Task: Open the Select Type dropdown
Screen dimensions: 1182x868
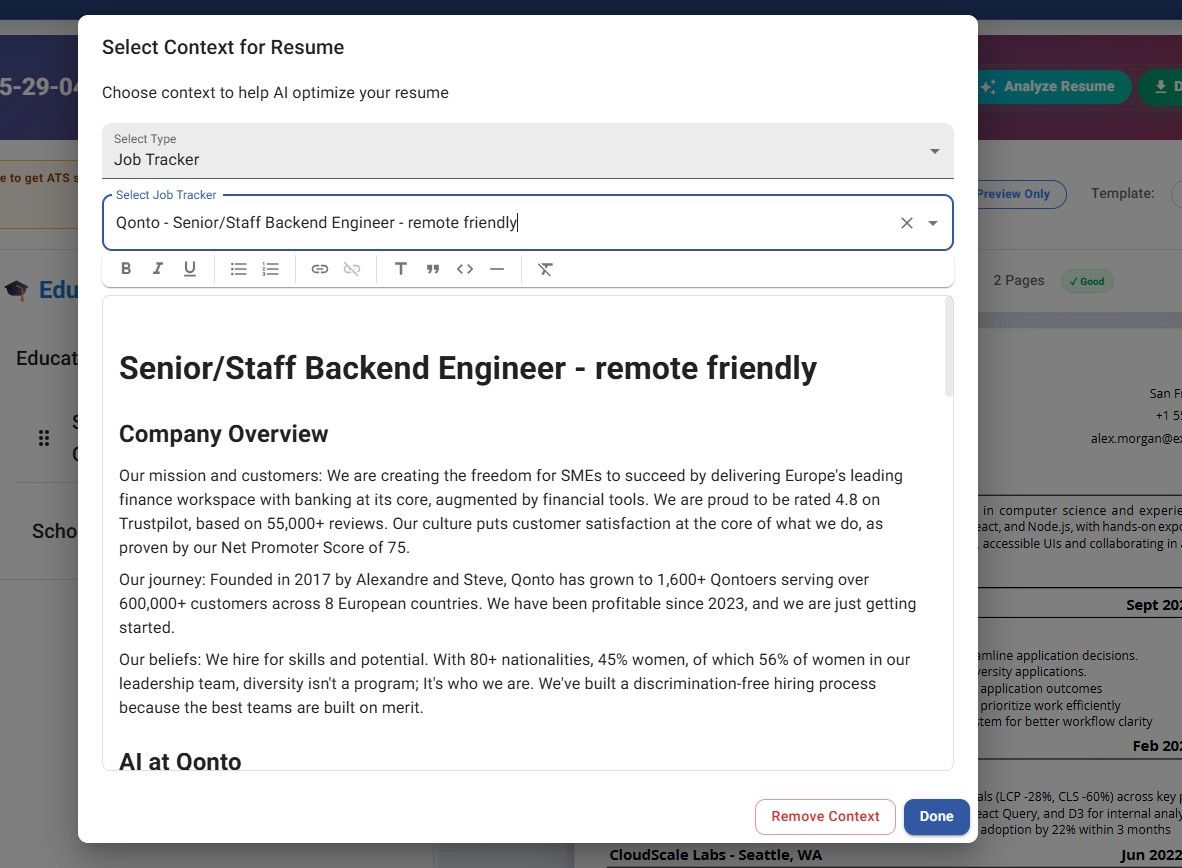Action: pyautogui.click(x=528, y=151)
